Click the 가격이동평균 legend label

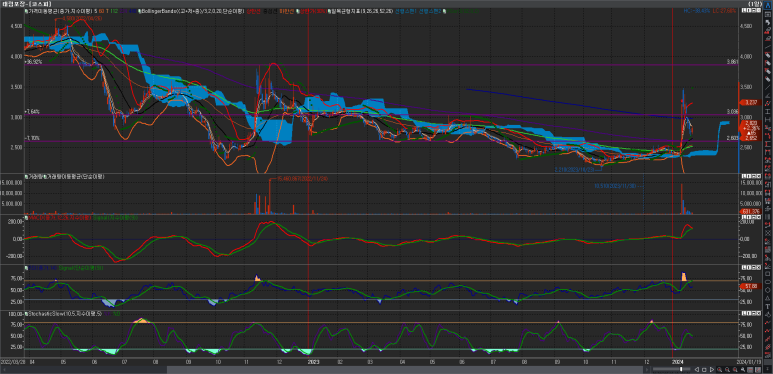click(59, 11)
